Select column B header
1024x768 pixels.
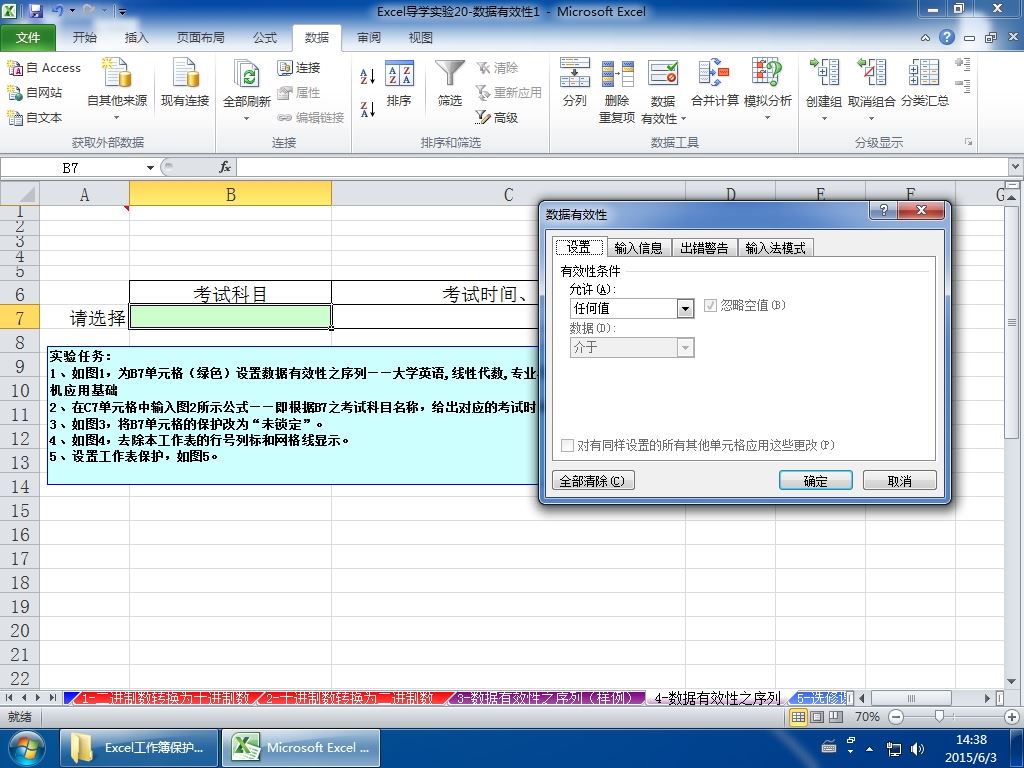point(231,194)
